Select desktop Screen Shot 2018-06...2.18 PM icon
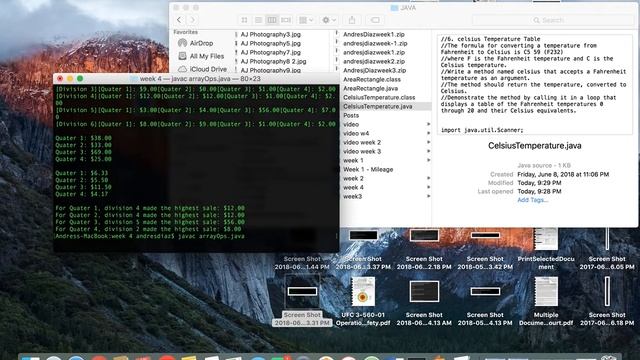Image resolution: width=640 pixels, height=360 pixels. (x=424, y=235)
